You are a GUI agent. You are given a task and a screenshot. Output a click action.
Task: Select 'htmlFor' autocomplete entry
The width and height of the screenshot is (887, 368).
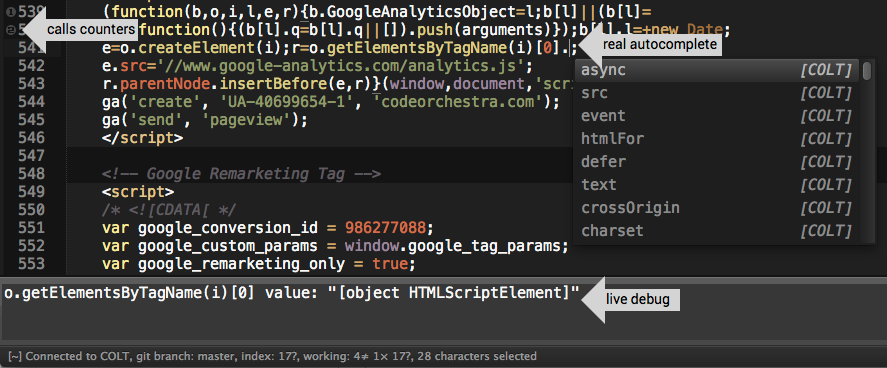coord(717,139)
